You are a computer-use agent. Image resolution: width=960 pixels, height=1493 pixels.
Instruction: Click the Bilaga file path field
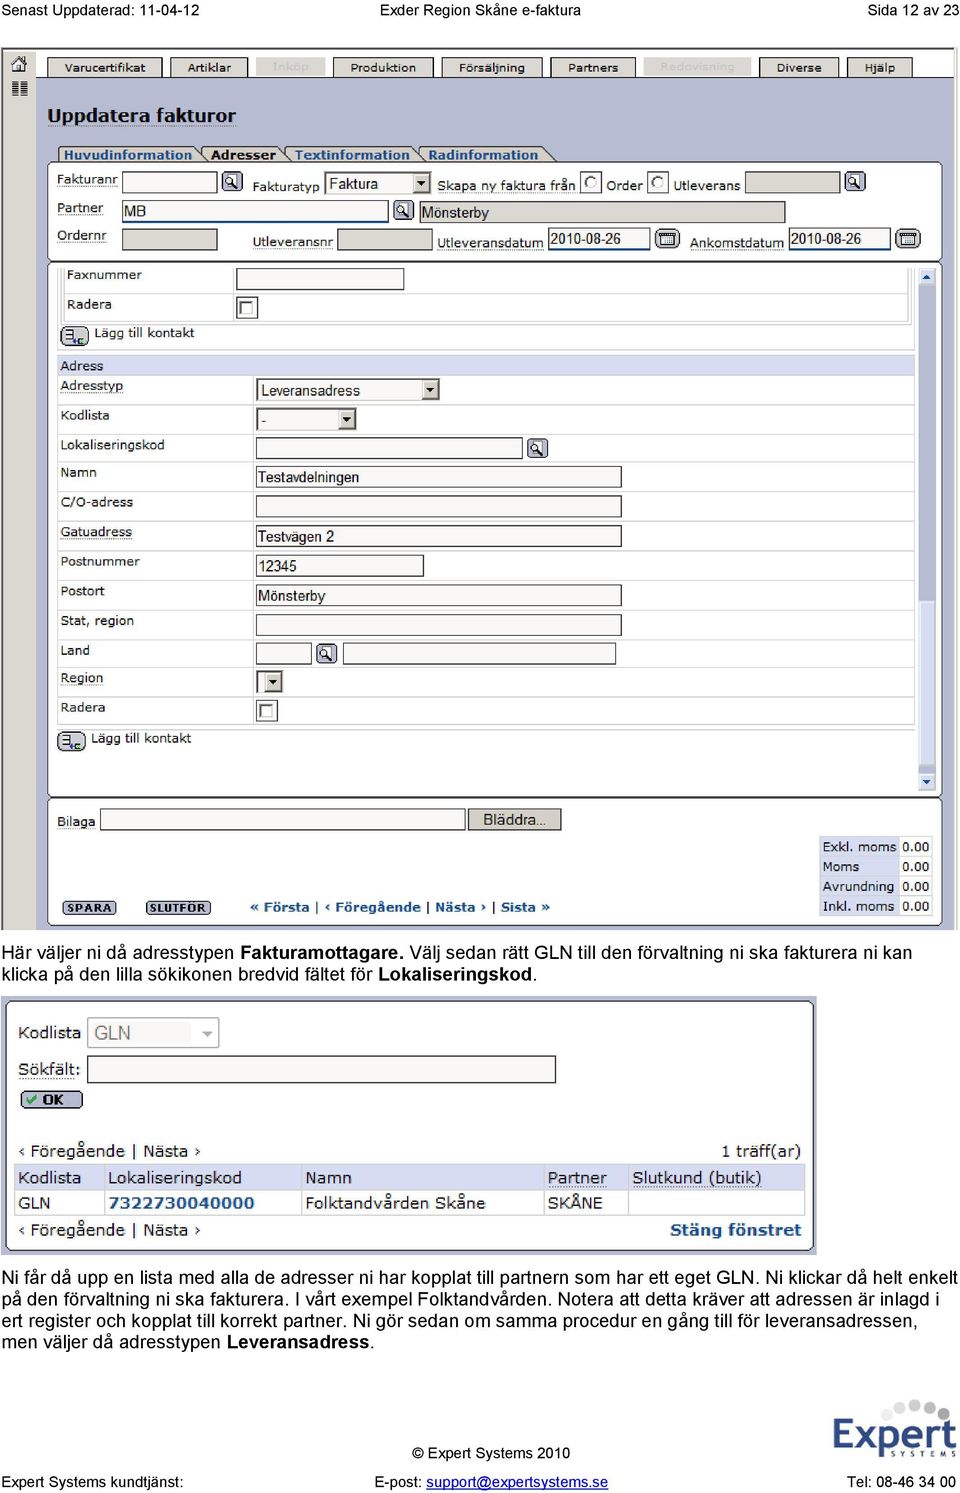click(x=283, y=820)
